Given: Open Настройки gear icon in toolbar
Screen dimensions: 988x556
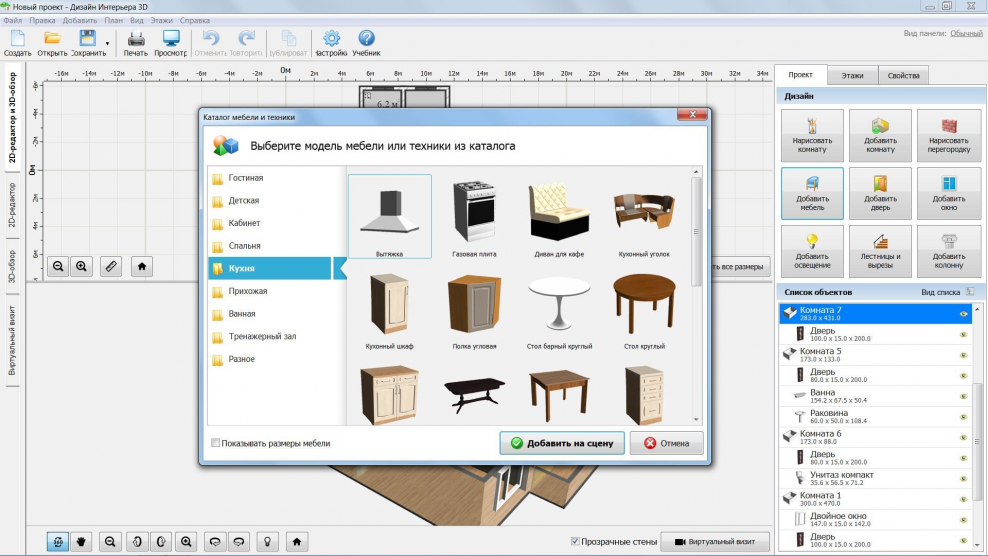Looking at the screenshot, I should (330, 41).
